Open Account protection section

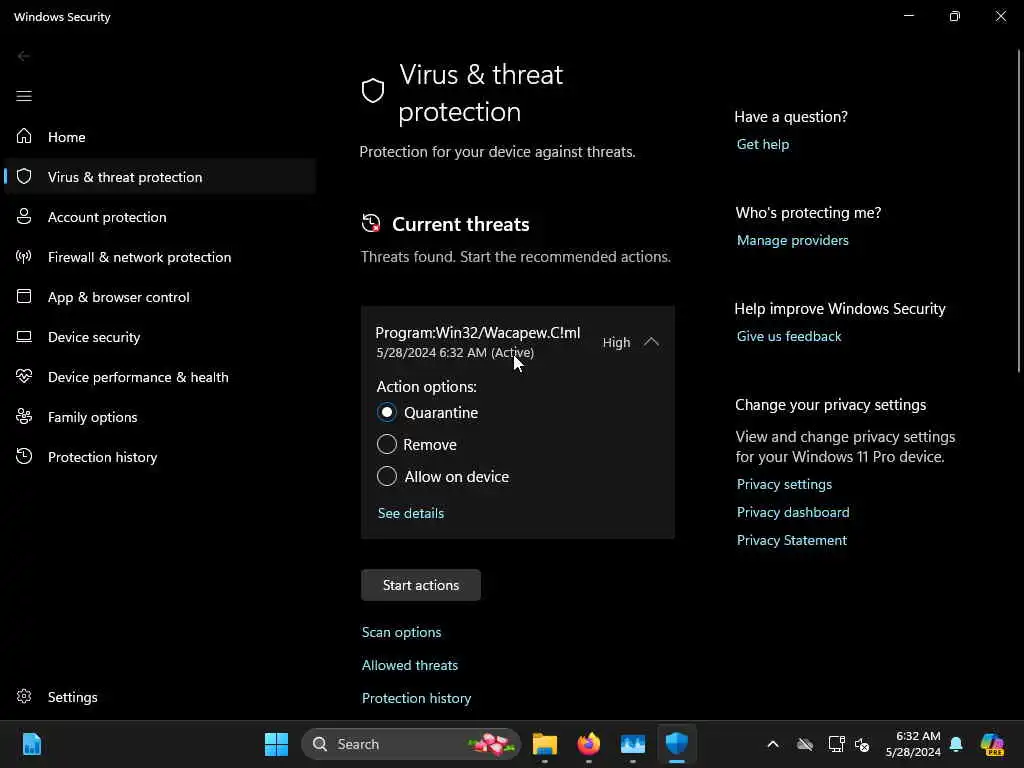tap(160, 217)
